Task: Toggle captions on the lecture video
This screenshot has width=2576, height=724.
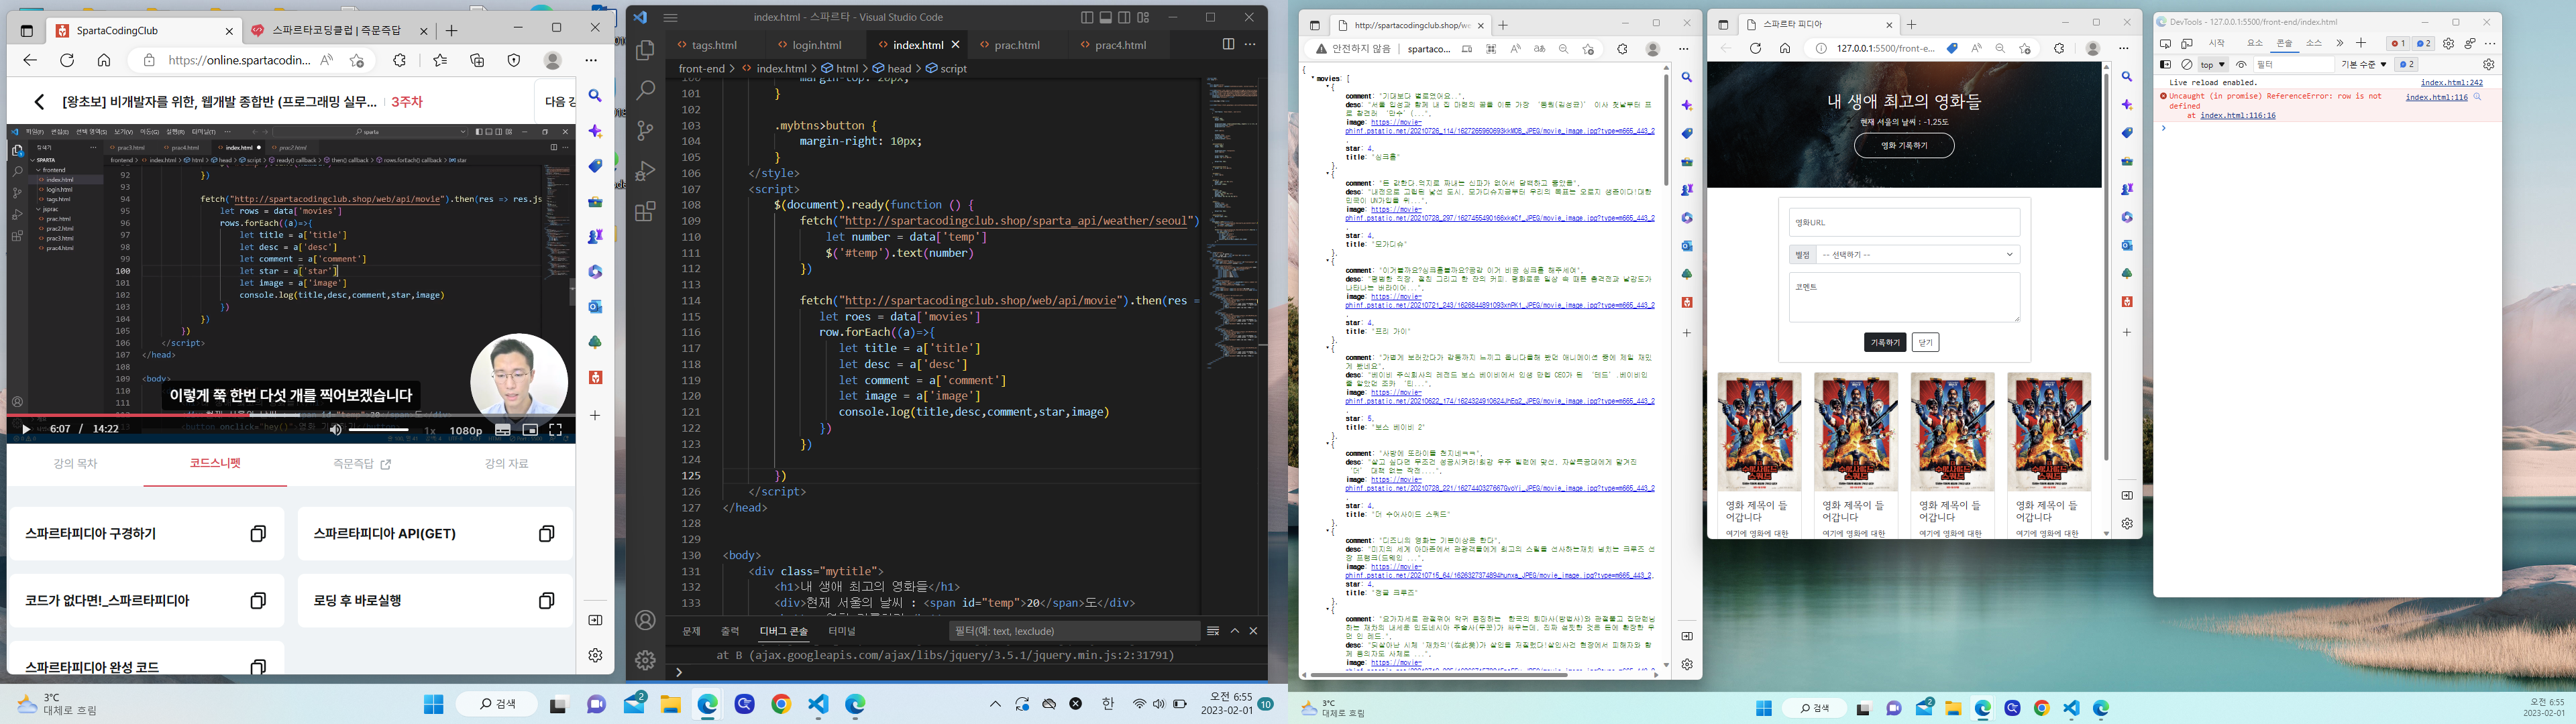Action: click(x=503, y=430)
